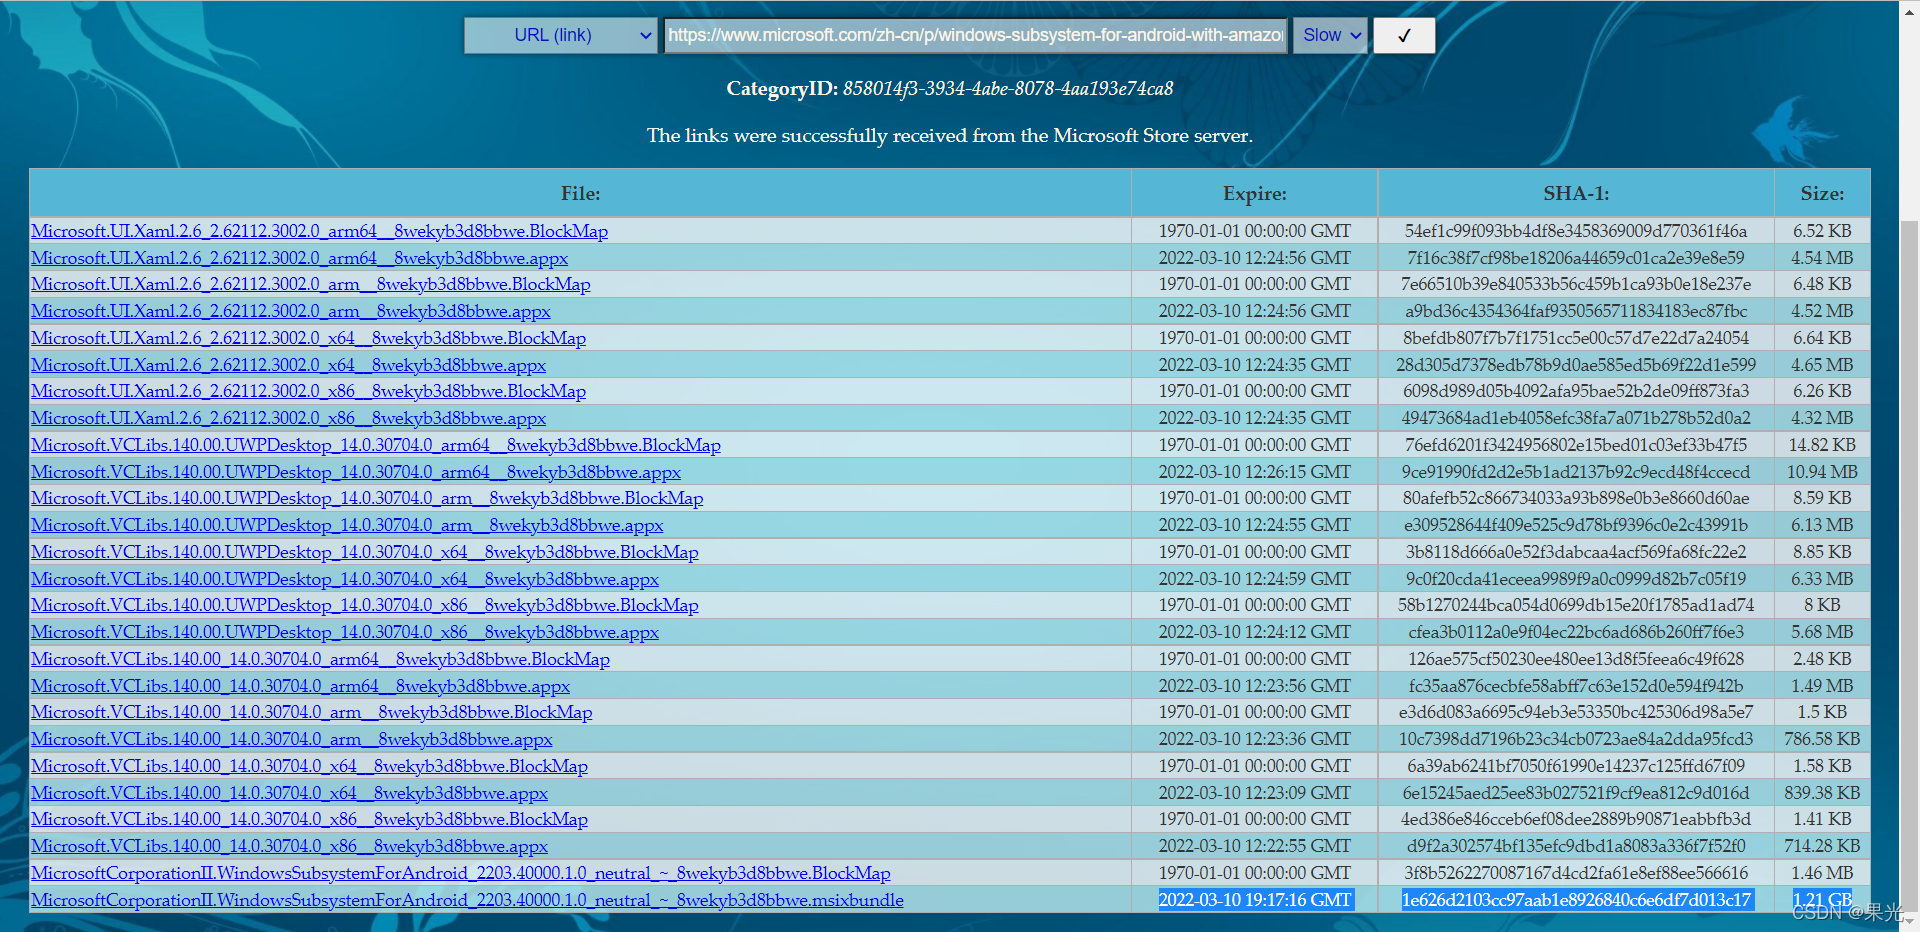Open Microsoft.UI.Xaml.2.6 x86 appx link
1920x932 pixels.
pos(288,418)
